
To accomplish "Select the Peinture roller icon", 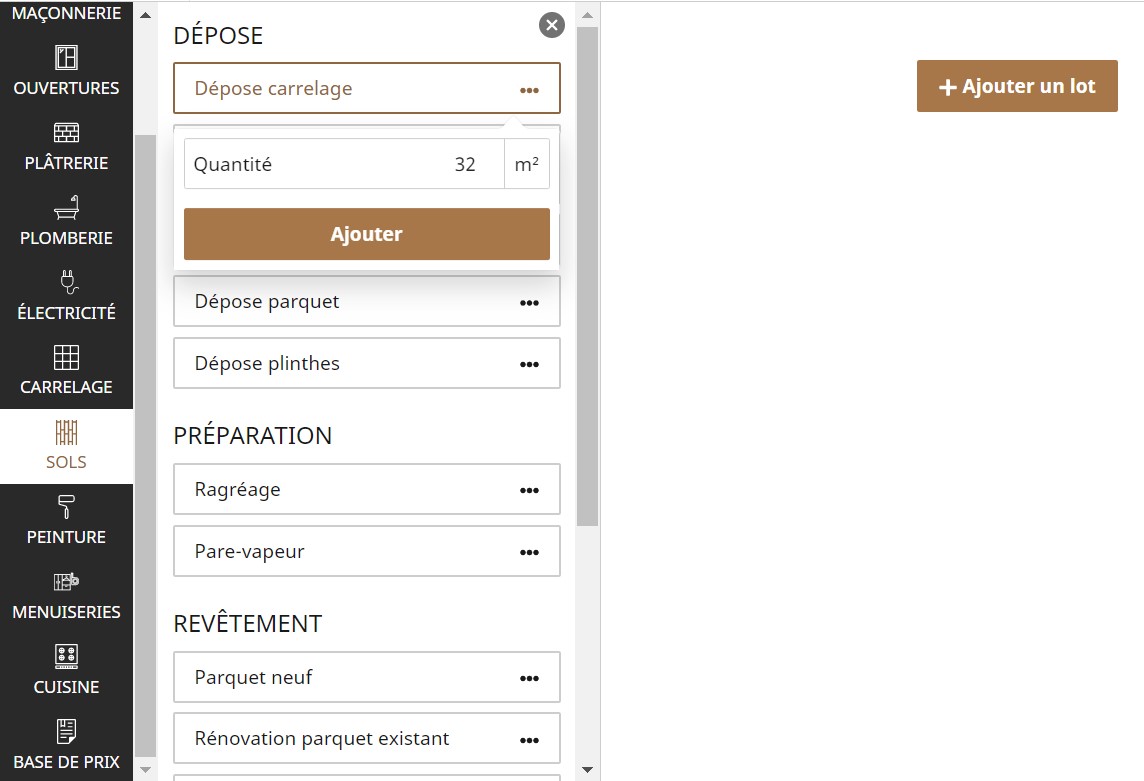I will tap(66, 507).
